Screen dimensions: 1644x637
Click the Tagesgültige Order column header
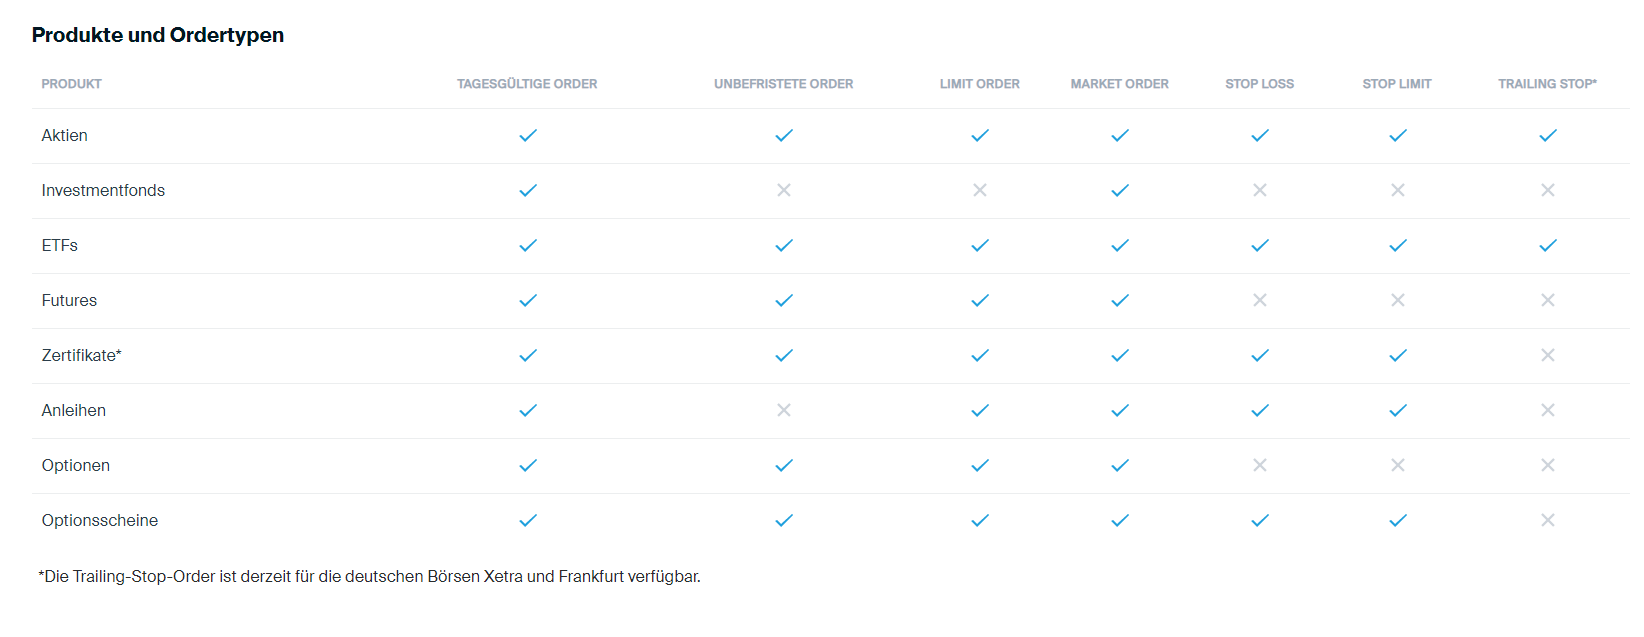(527, 84)
